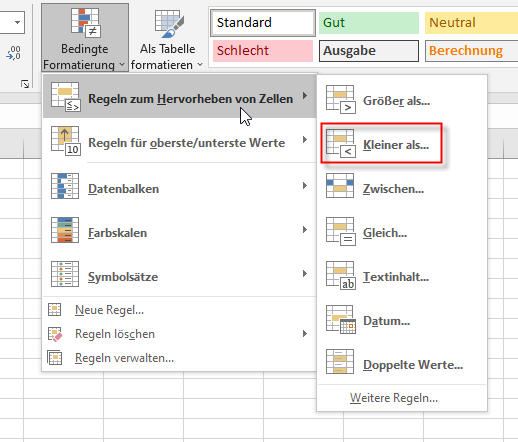Image resolution: width=518 pixels, height=442 pixels.
Task: Apply the Gut green cell style
Action: pos(369,23)
